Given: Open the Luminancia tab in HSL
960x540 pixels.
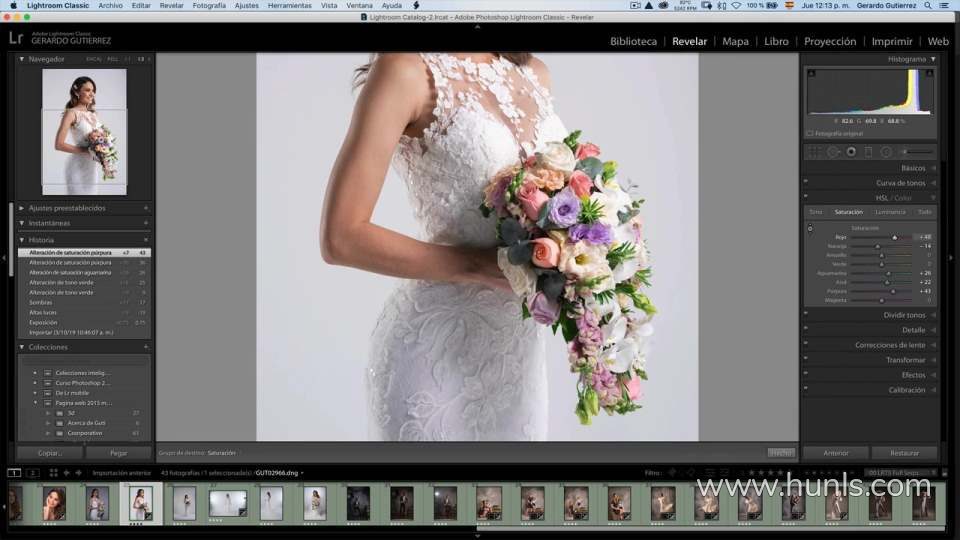Looking at the screenshot, I should (x=890, y=212).
